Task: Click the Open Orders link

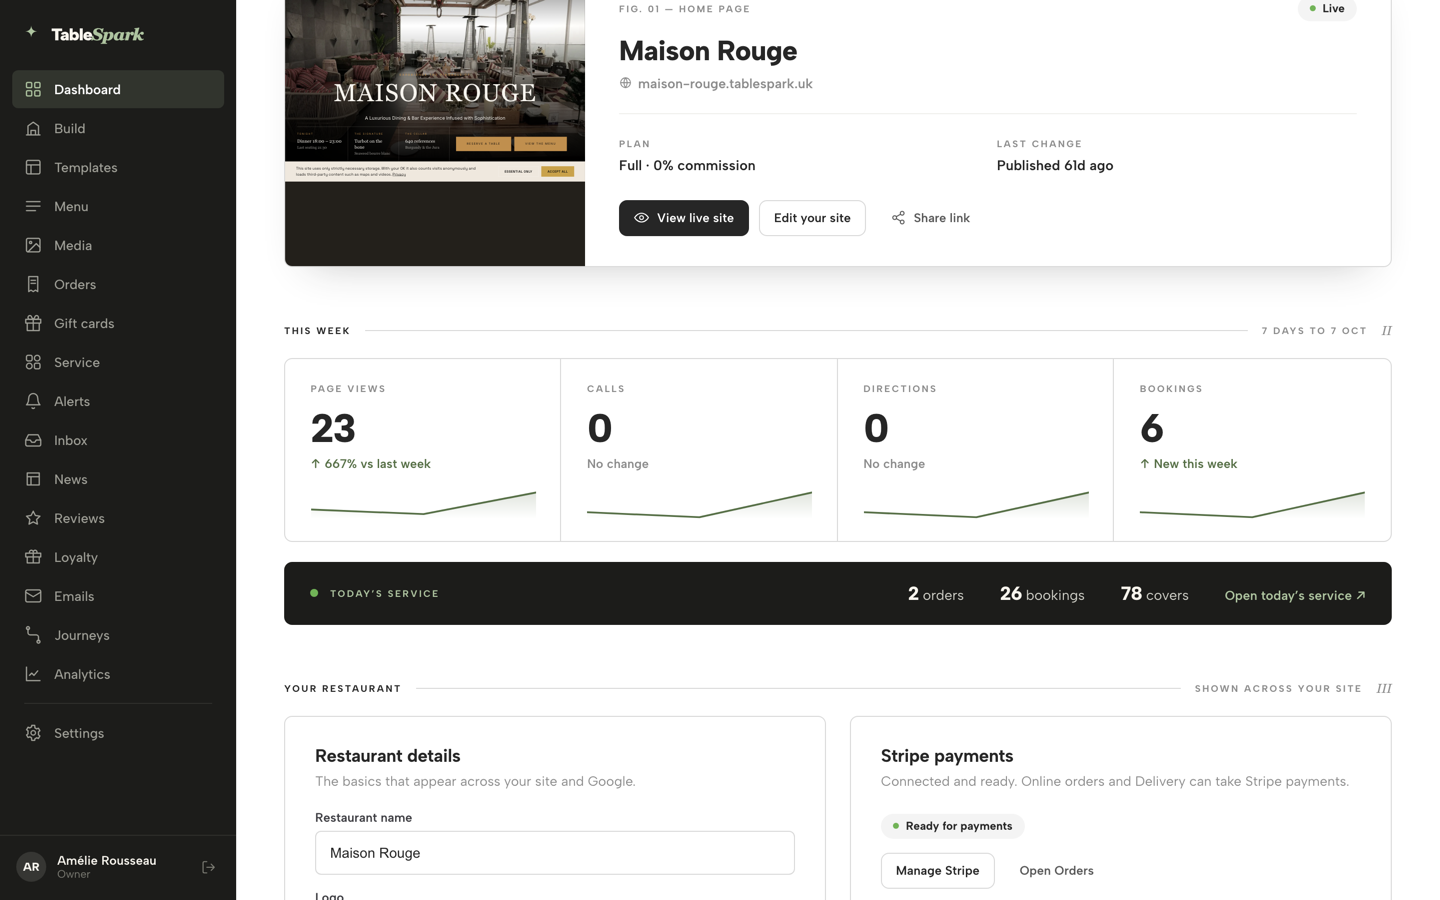Action: 1056,871
